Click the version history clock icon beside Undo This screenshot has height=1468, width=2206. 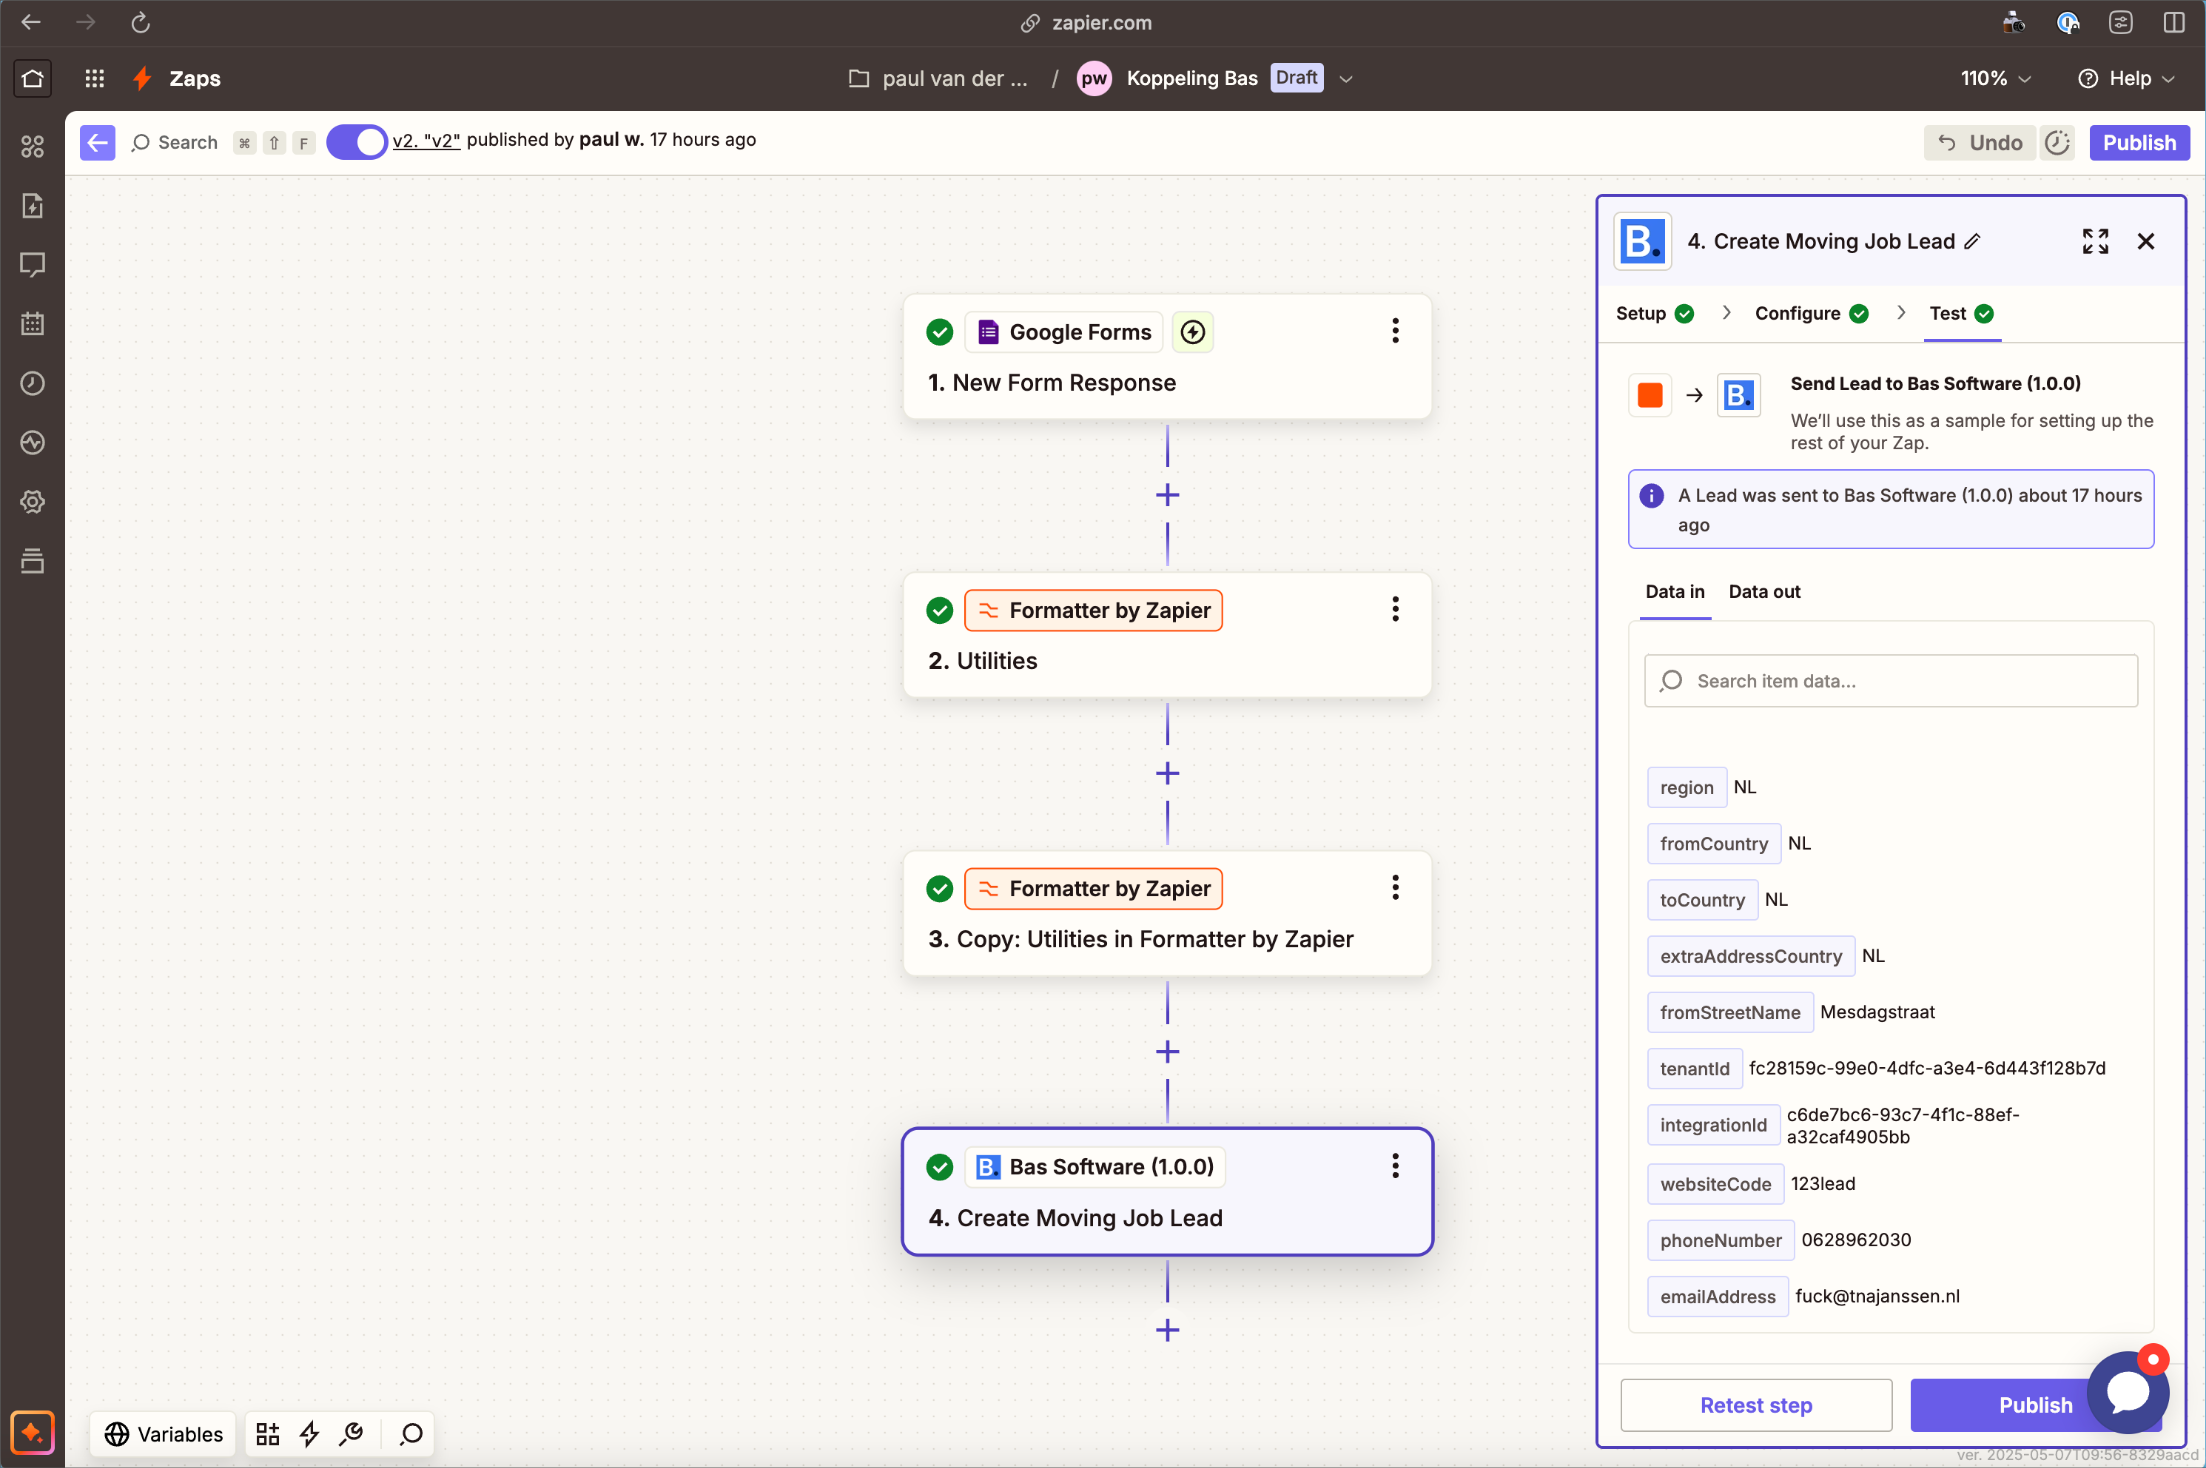[x=2057, y=143]
